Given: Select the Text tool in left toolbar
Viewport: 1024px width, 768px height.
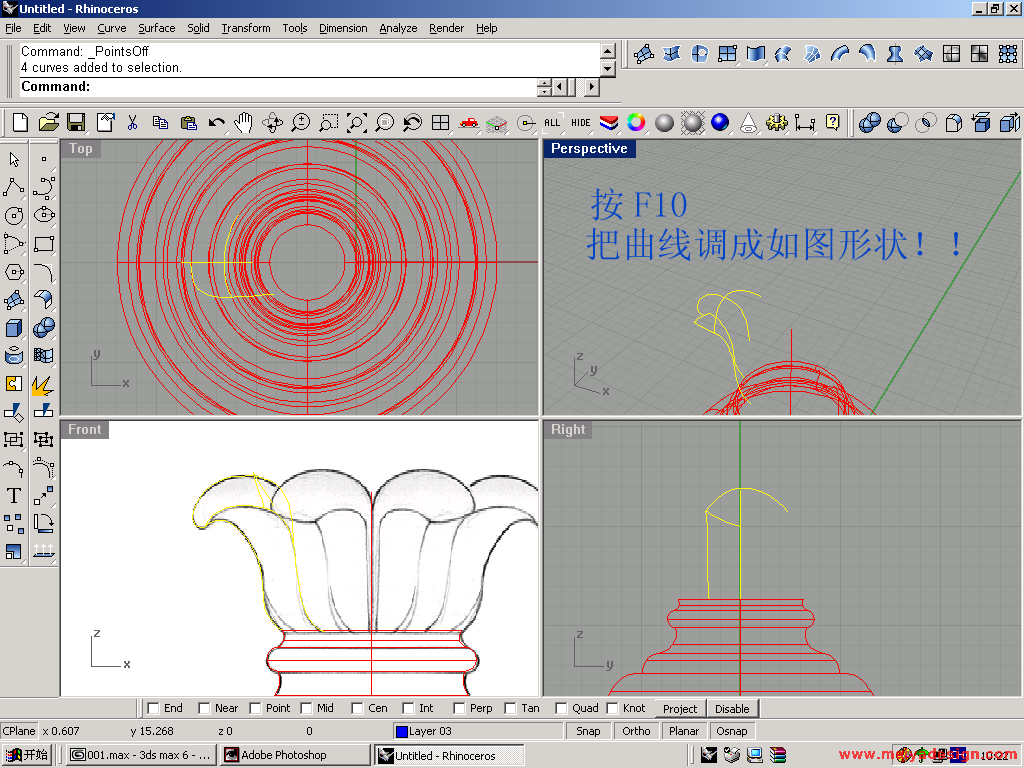Looking at the screenshot, I should [x=14, y=495].
